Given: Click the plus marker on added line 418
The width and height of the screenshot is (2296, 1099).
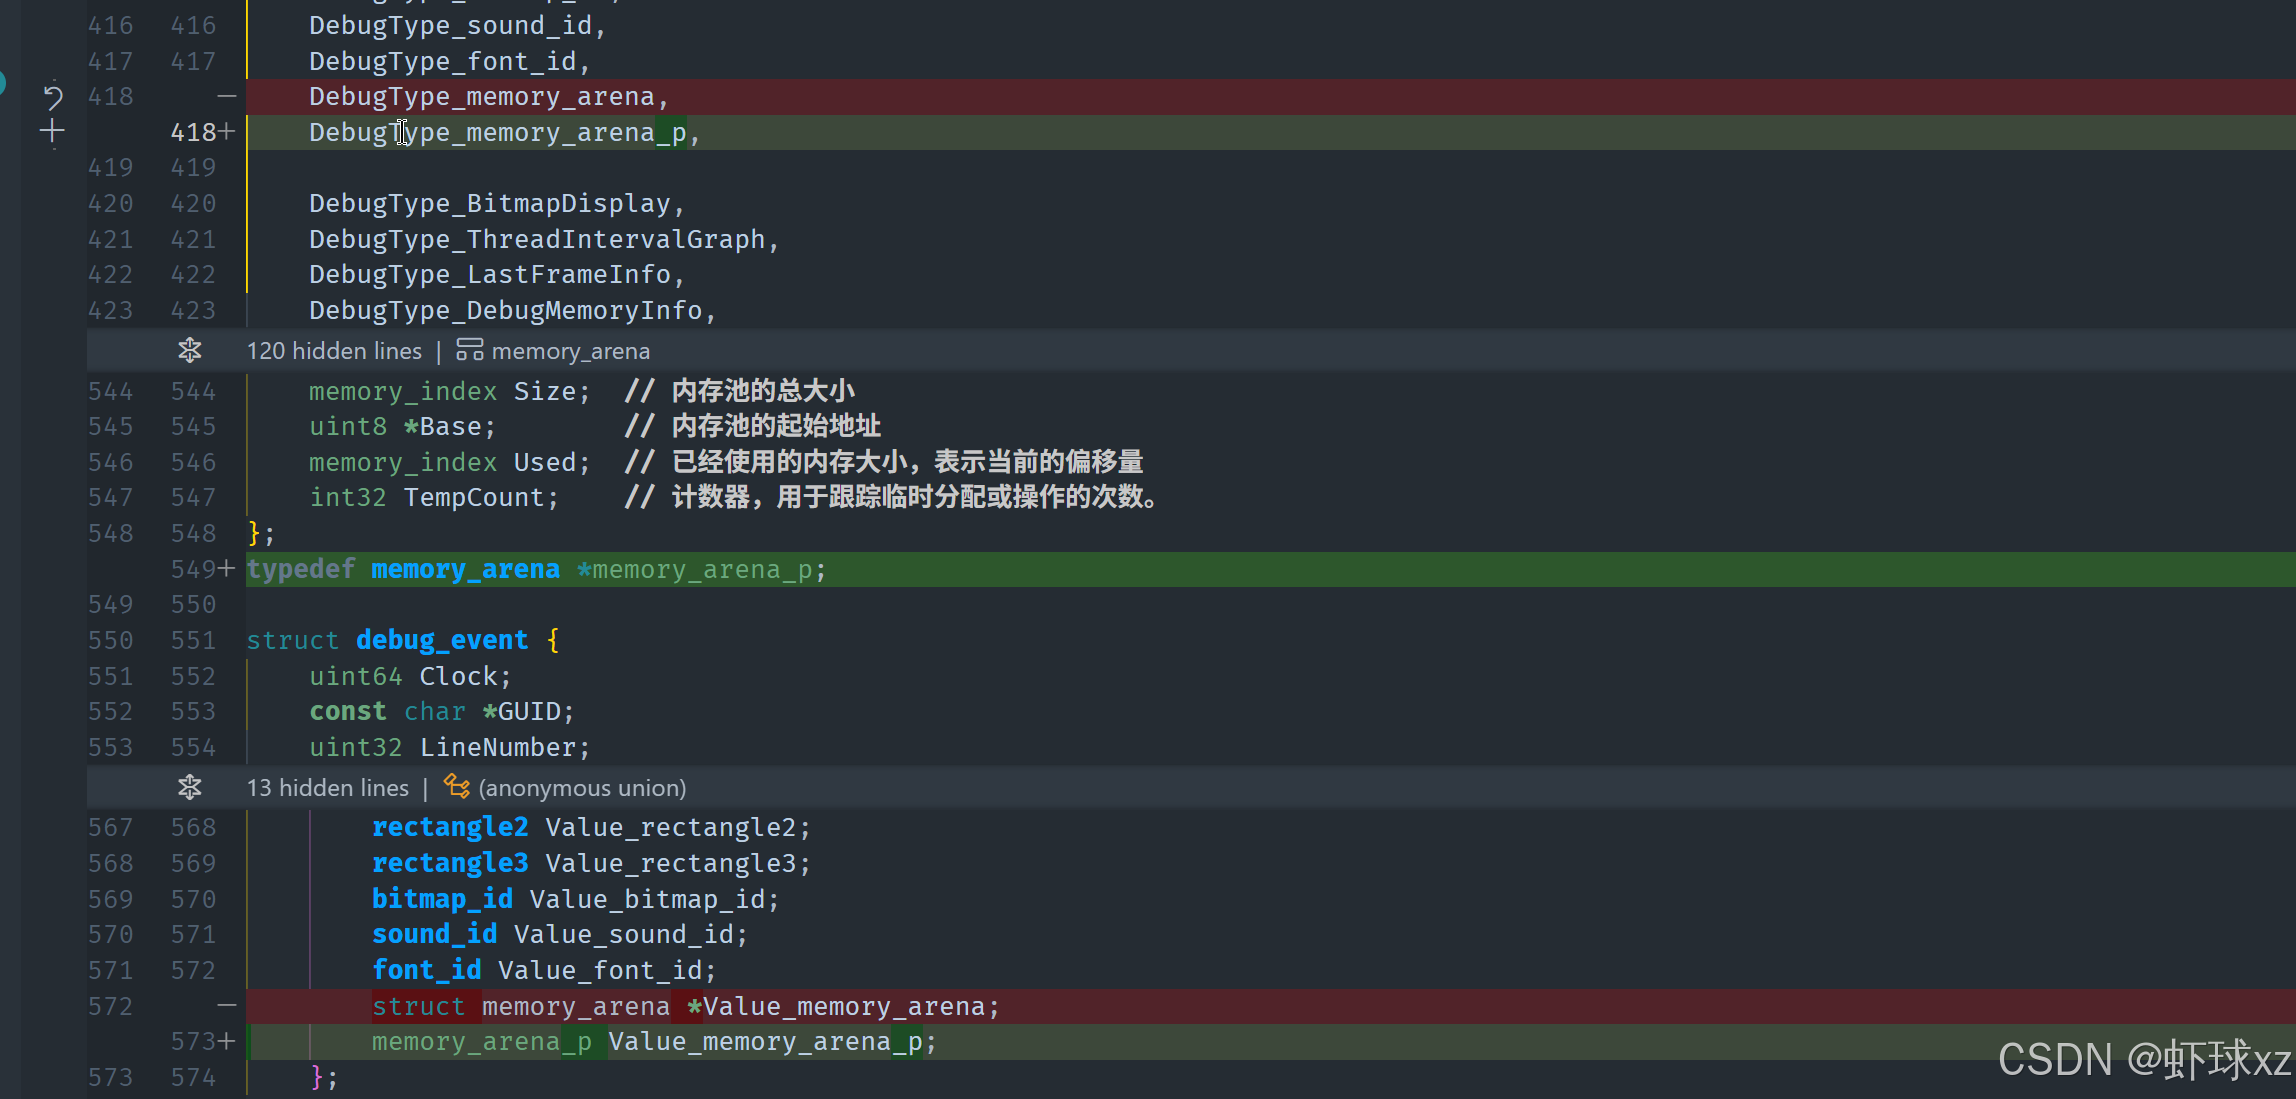Looking at the screenshot, I should [x=227, y=132].
